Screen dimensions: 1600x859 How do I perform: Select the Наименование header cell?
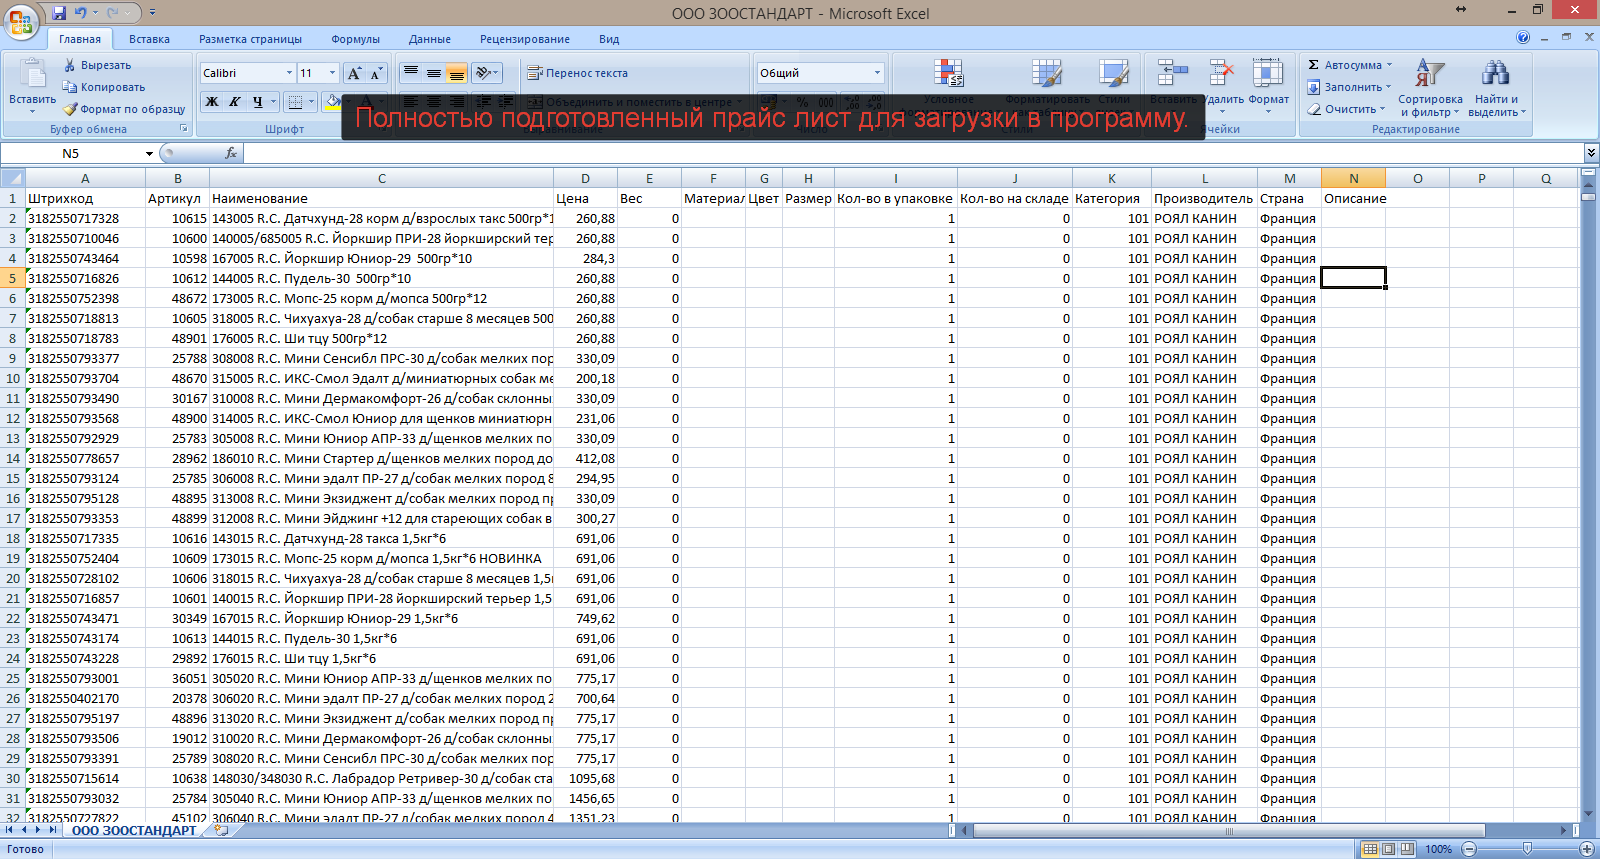[x=381, y=198]
